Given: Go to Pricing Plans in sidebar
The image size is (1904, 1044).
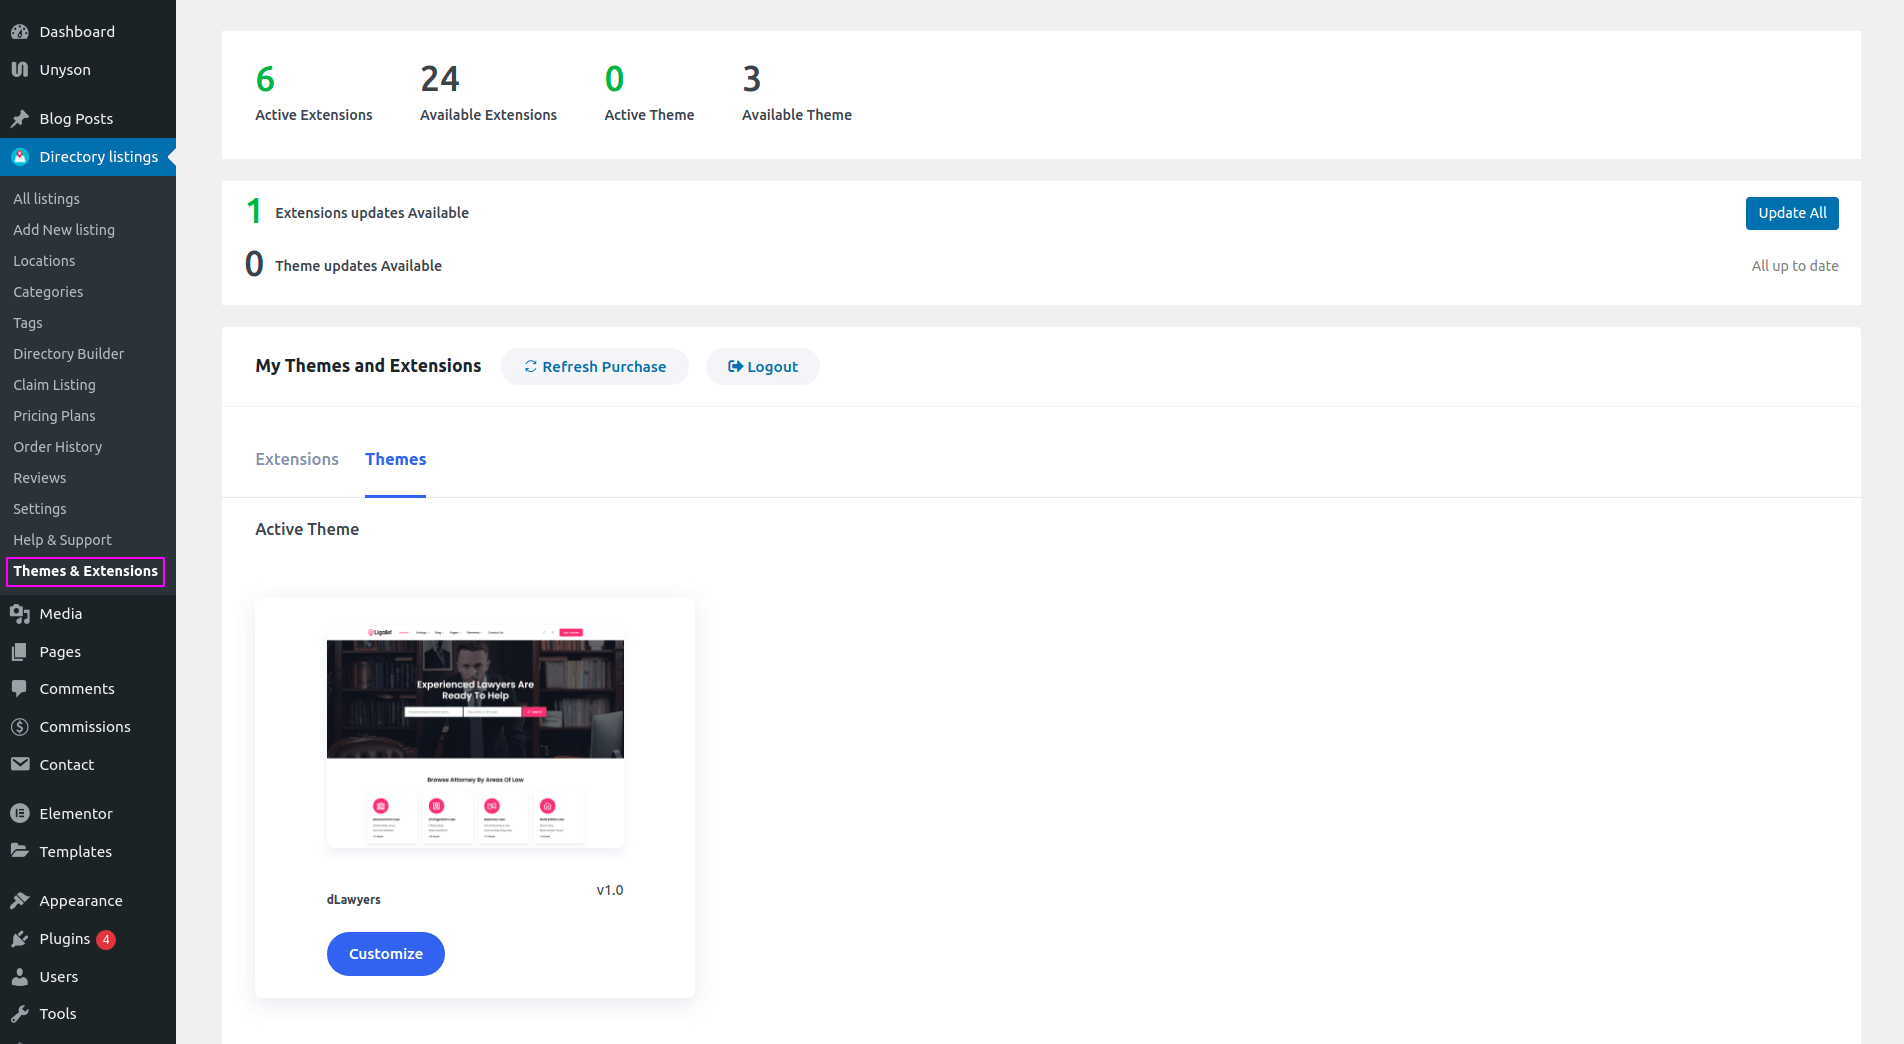Looking at the screenshot, I should pyautogui.click(x=55, y=416).
